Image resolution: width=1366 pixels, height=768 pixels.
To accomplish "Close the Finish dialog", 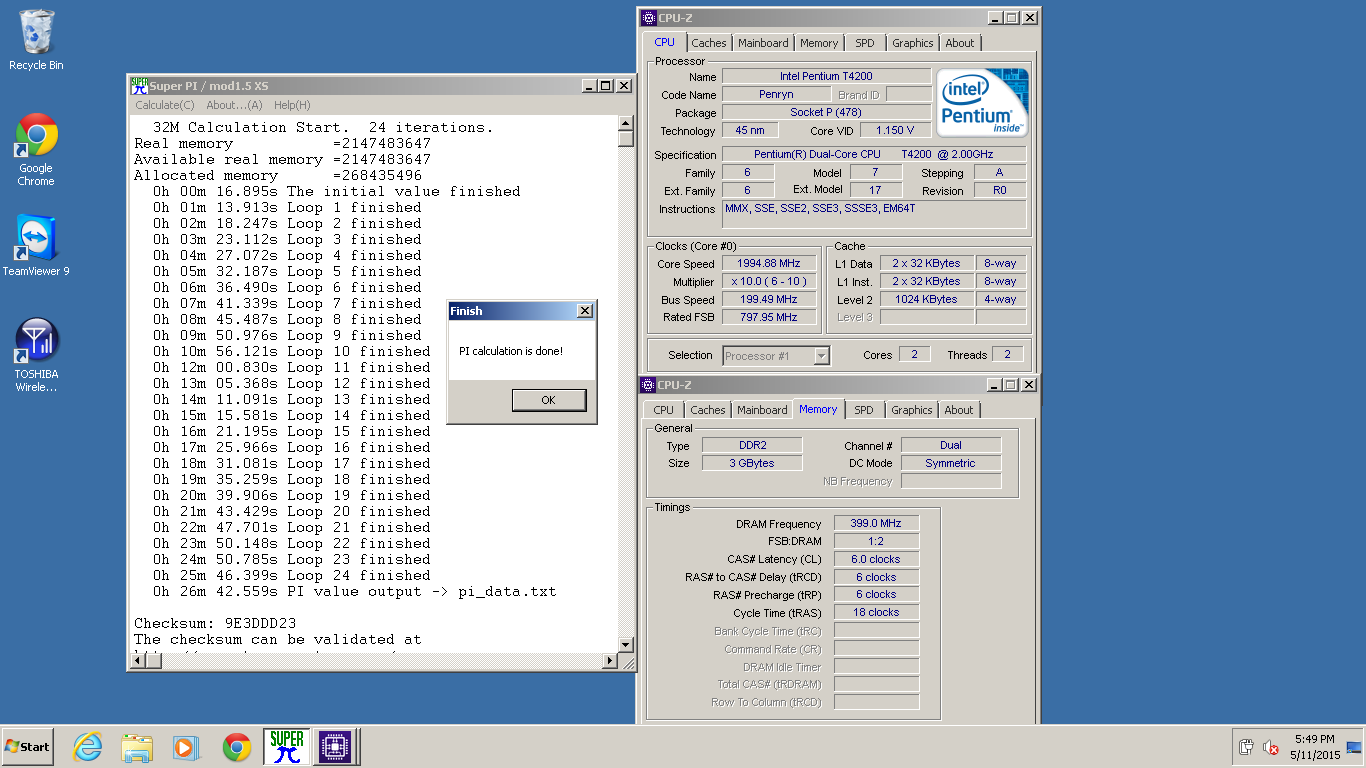I will (x=585, y=311).
